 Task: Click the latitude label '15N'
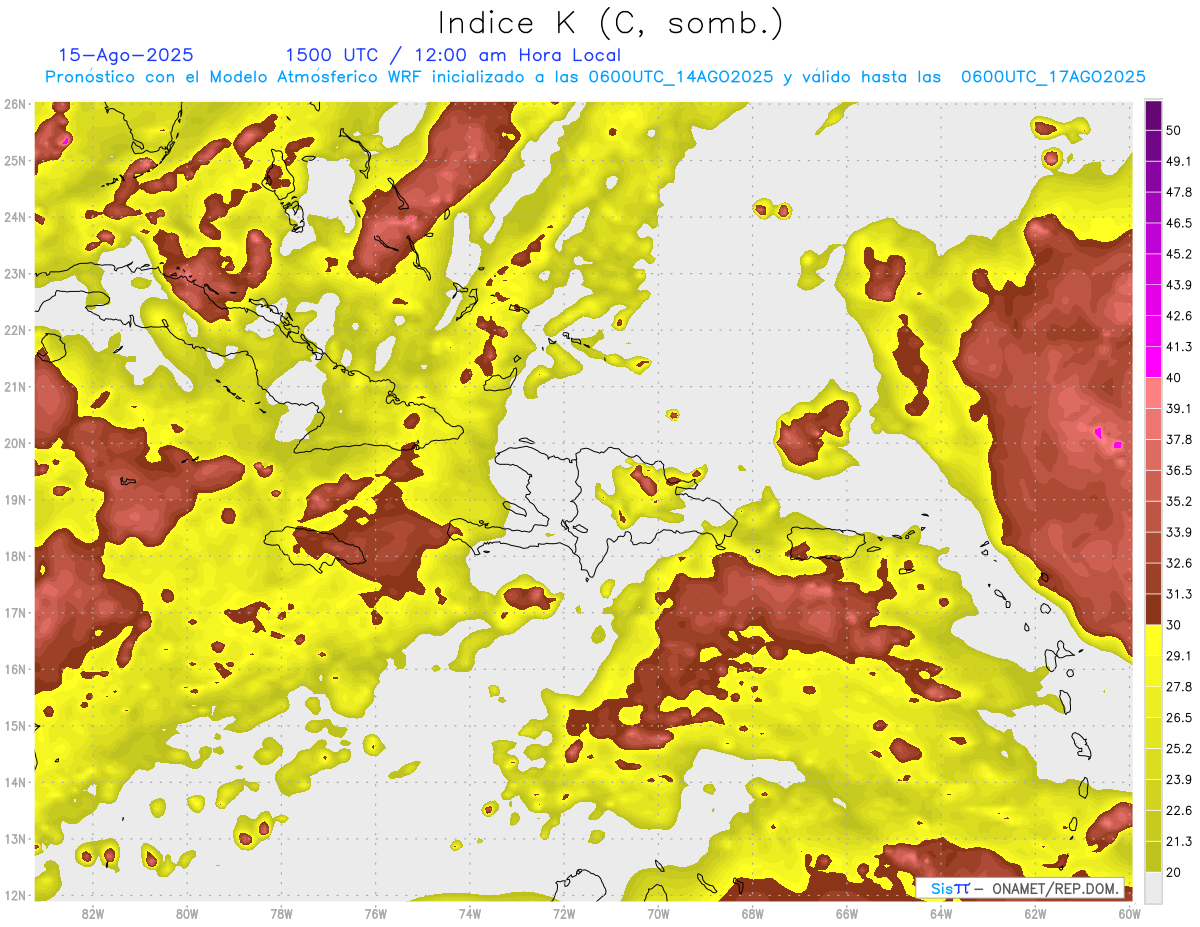[x=15, y=726]
